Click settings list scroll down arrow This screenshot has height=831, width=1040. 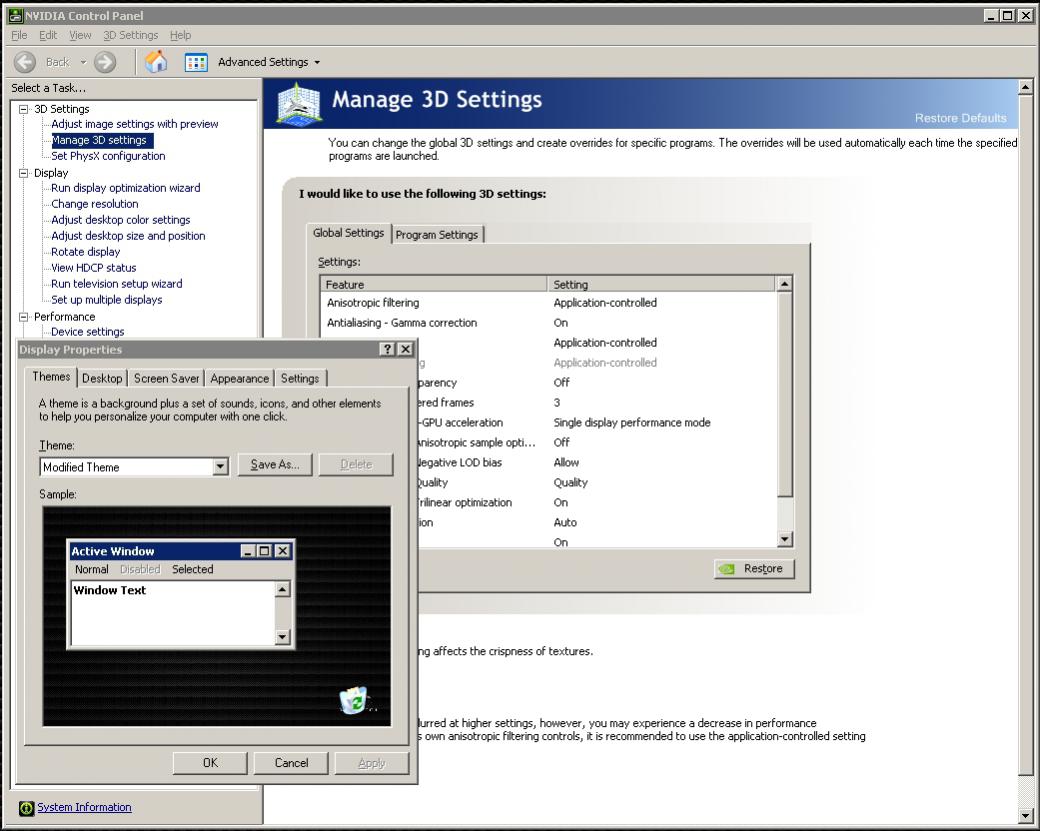(x=785, y=539)
